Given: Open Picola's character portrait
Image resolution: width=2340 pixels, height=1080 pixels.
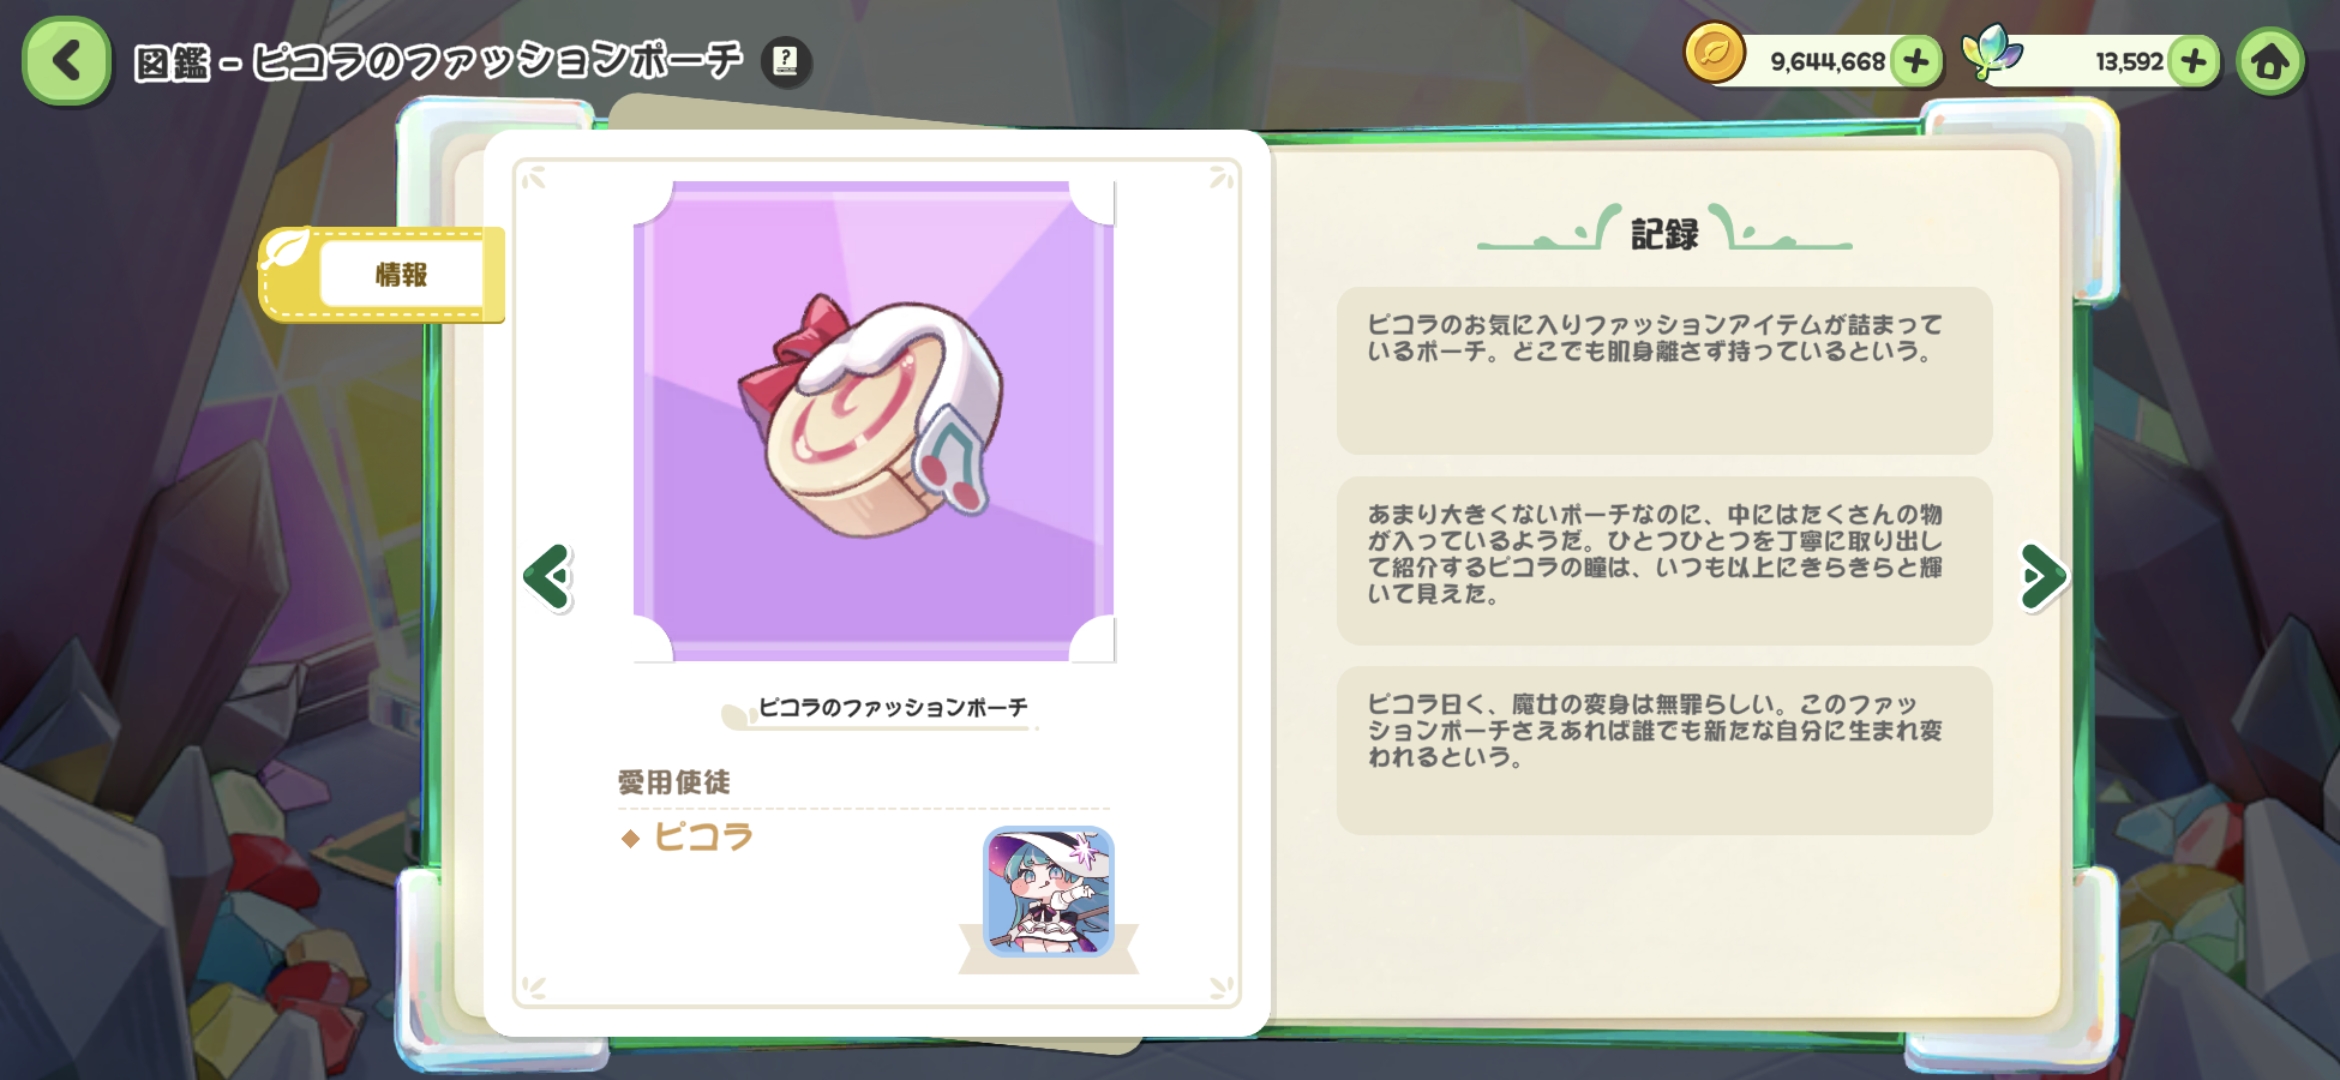Looking at the screenshot, I should (x=1048, y=891).
